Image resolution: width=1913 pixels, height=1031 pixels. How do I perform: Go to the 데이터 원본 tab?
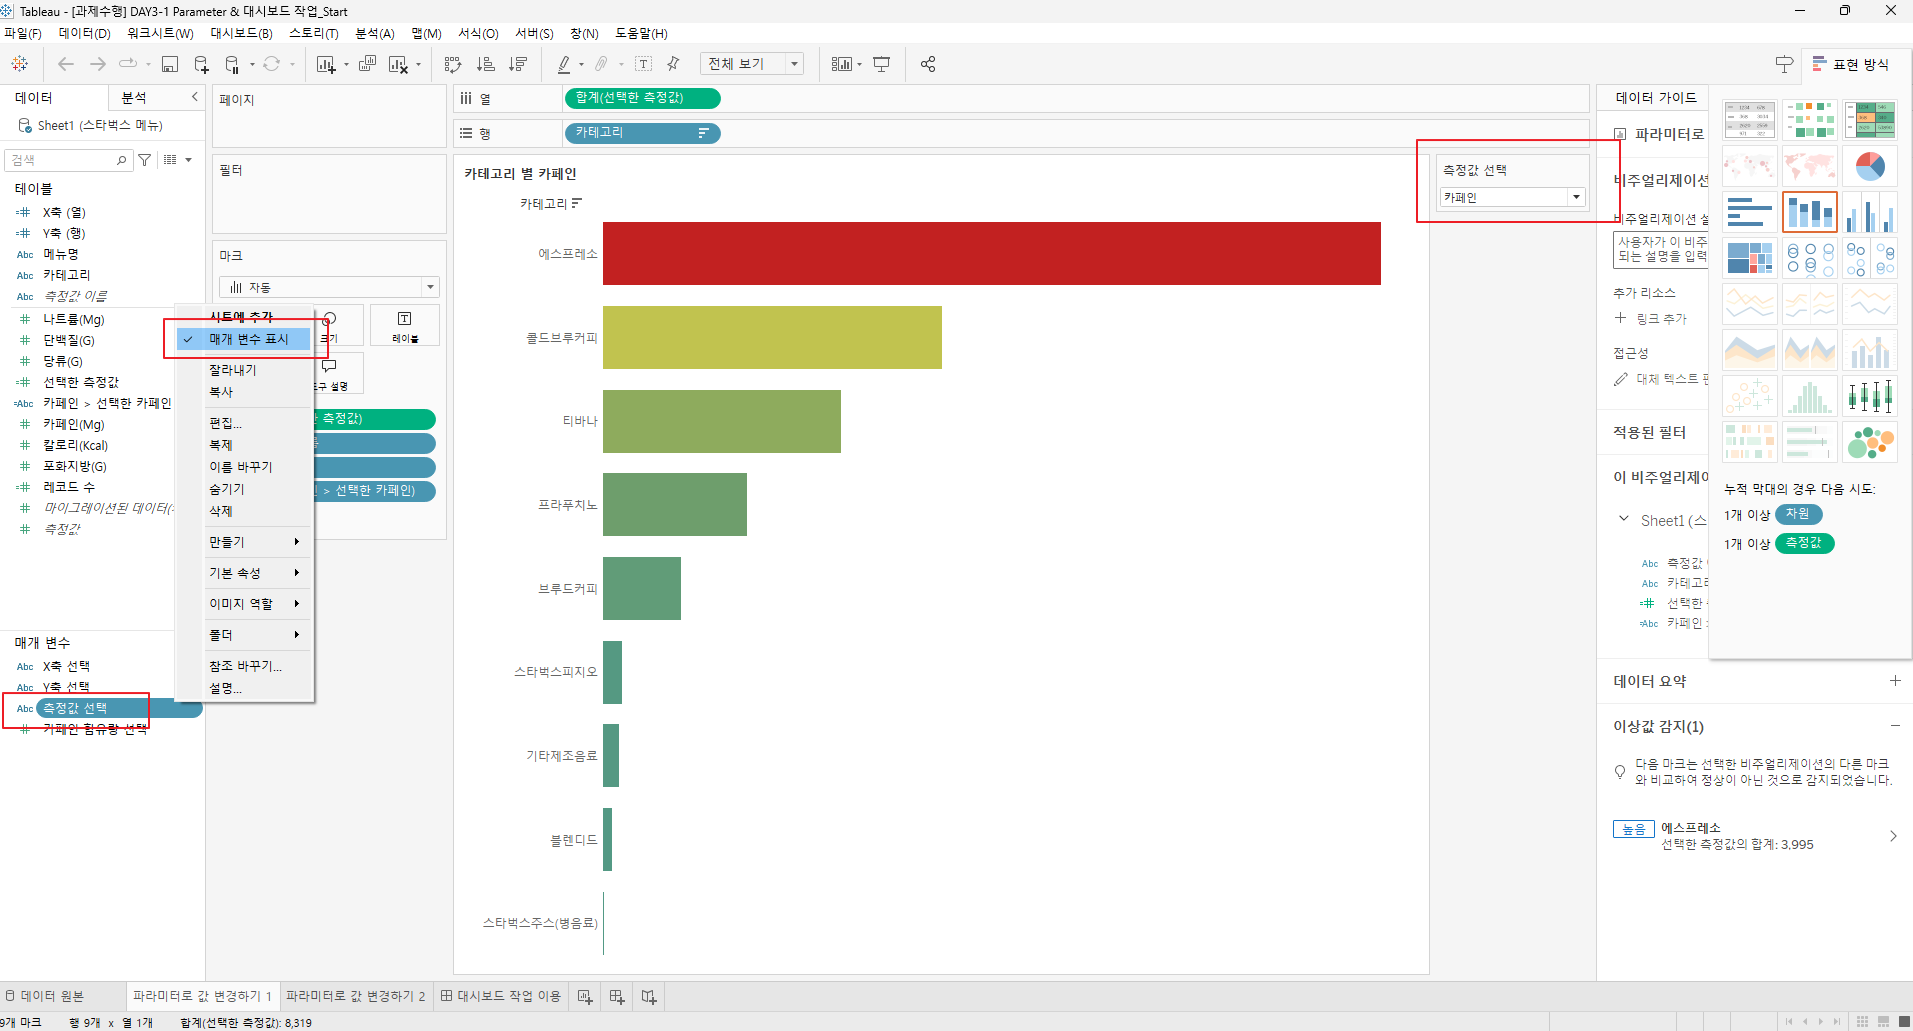pos(45,996)
